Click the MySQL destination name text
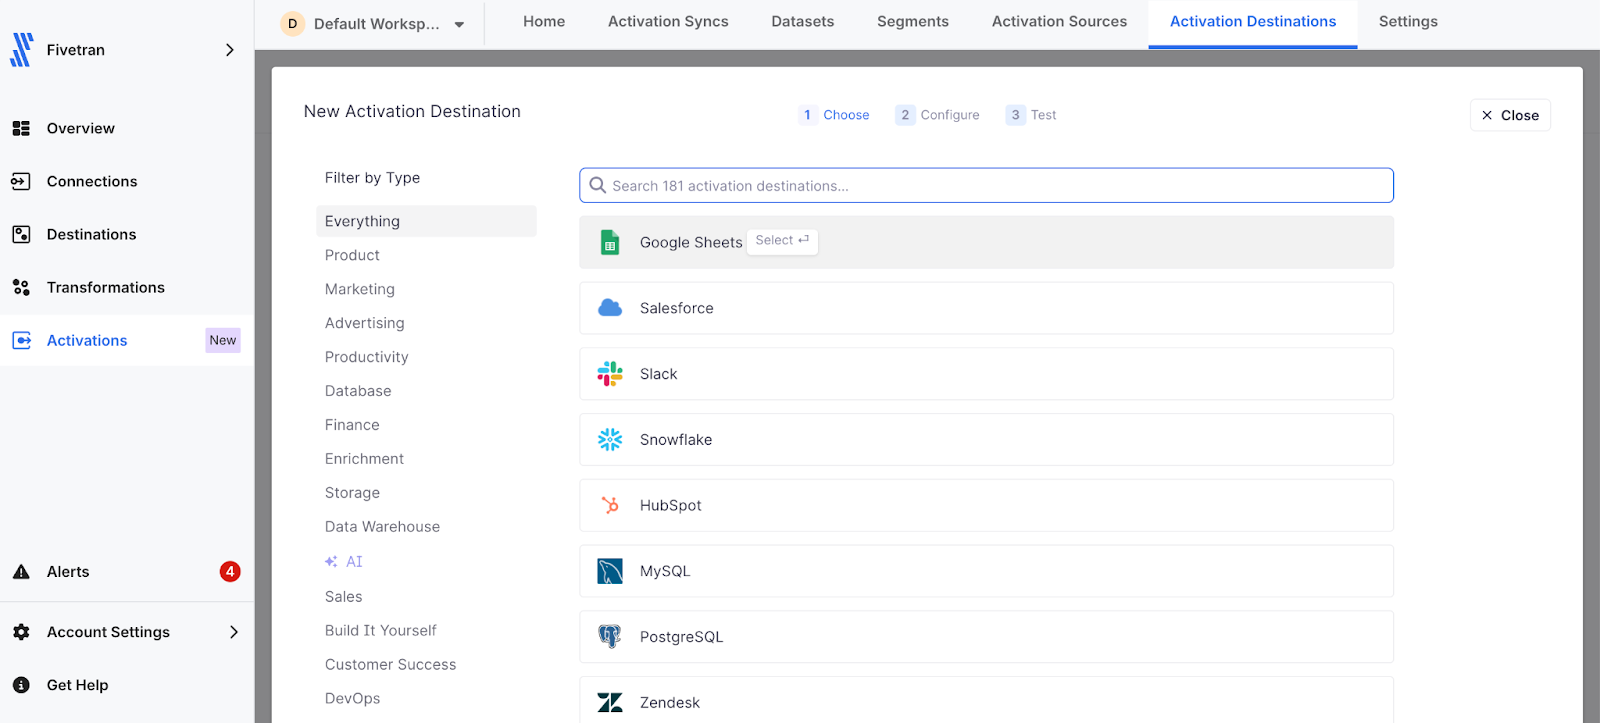 click(x=665, y=571)
